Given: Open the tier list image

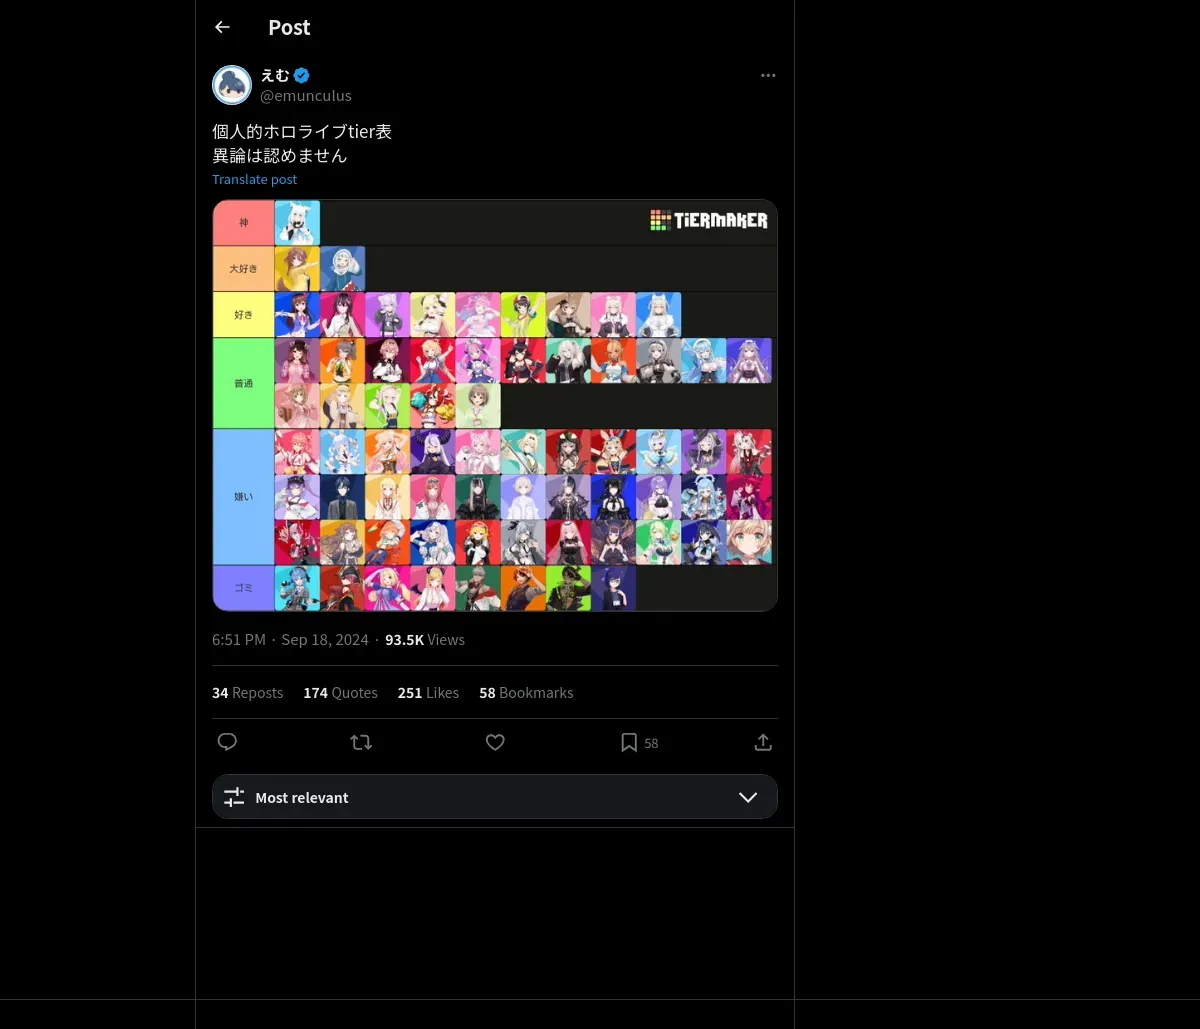Looking at the screenshot, I should pyautogui.click(x=494, y=405).
